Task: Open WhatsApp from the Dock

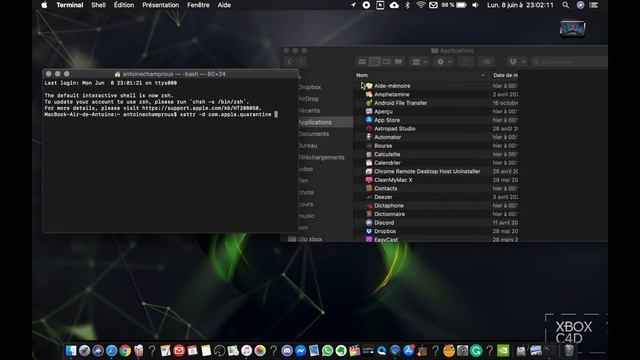Action: click(327, 351)
